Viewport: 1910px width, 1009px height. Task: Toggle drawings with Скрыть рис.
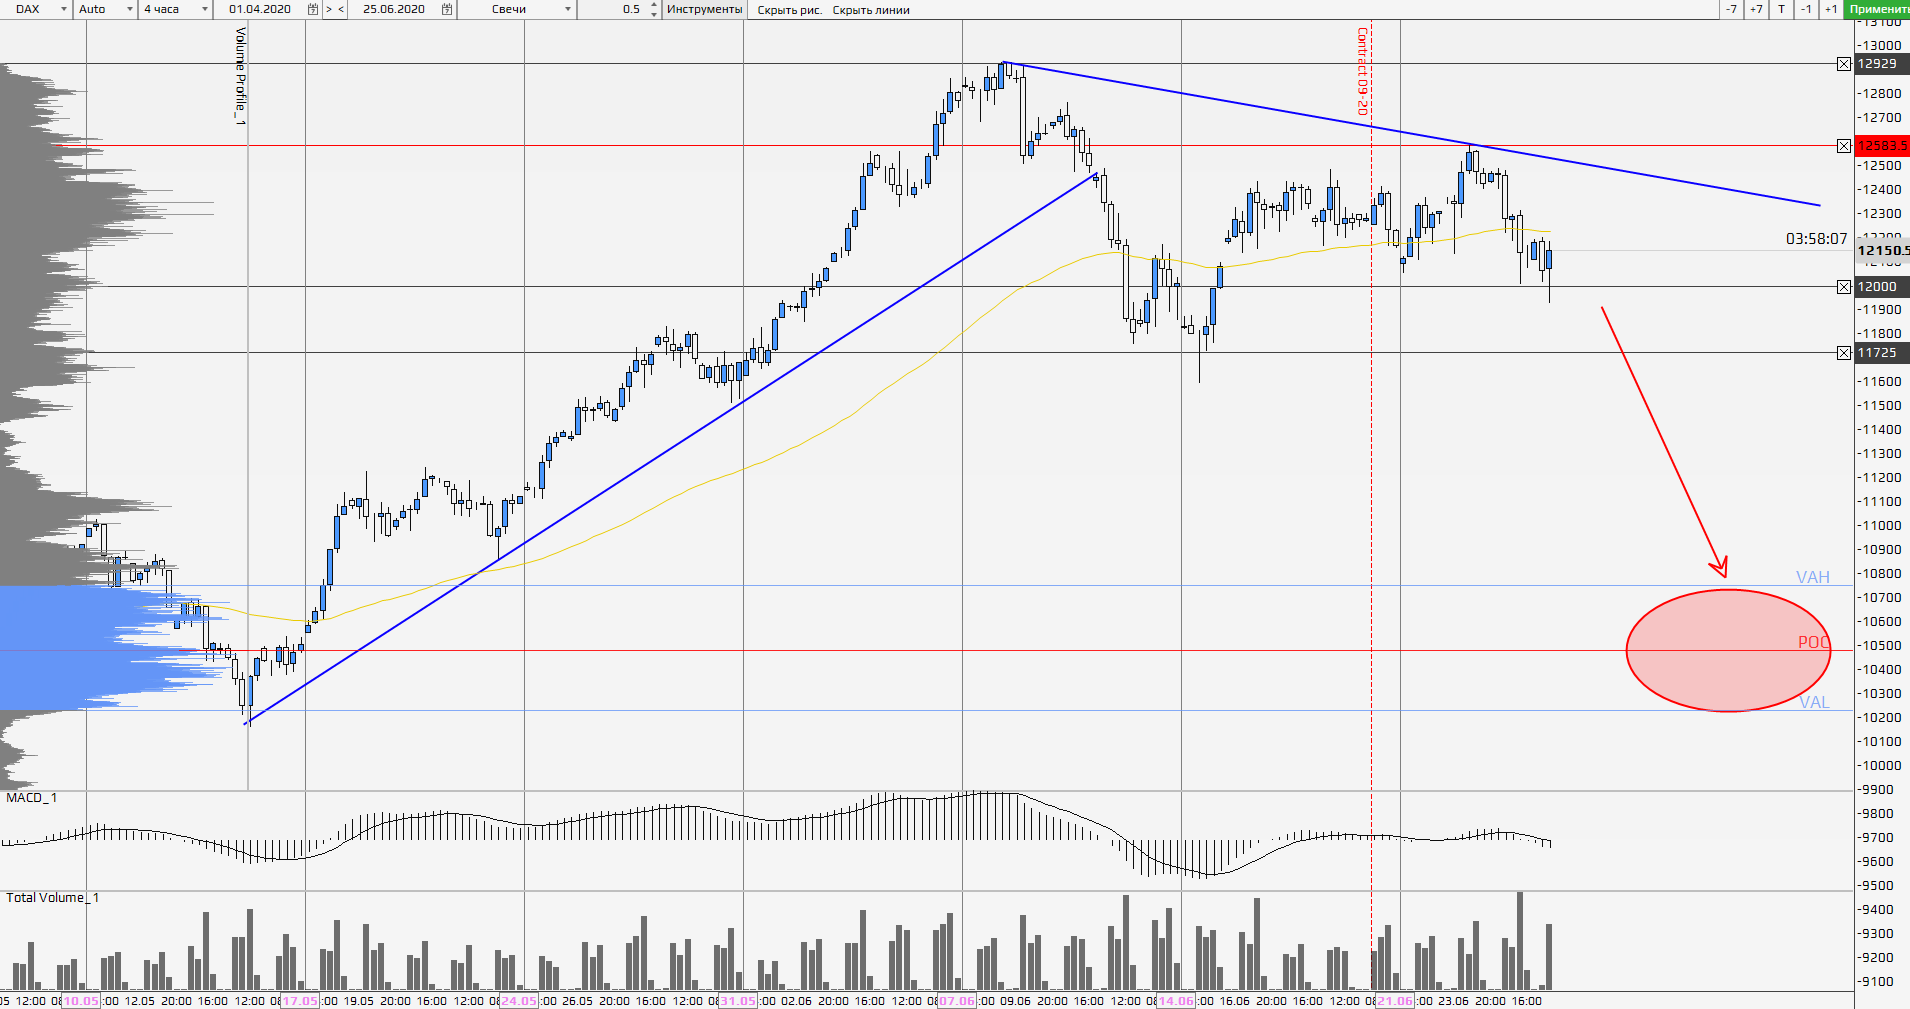tap(789, 10)
